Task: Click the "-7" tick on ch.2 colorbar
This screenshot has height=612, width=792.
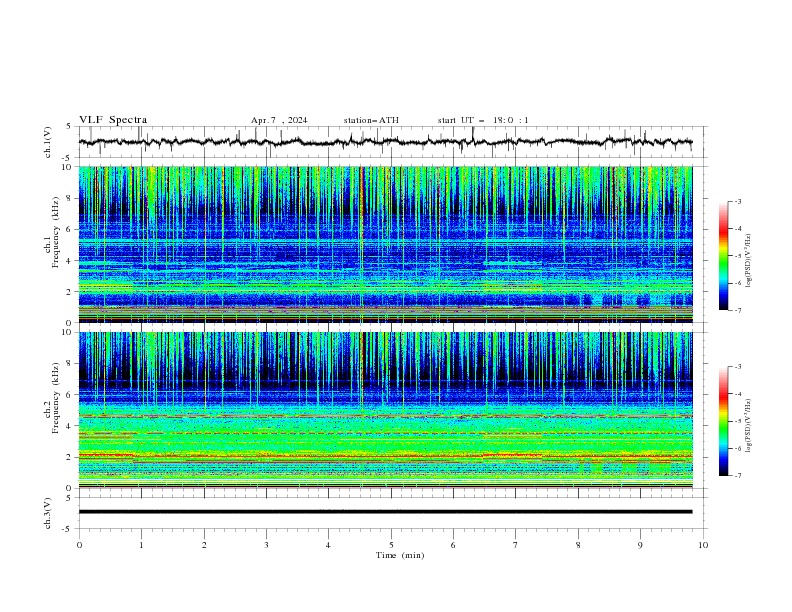Action: 737,476
